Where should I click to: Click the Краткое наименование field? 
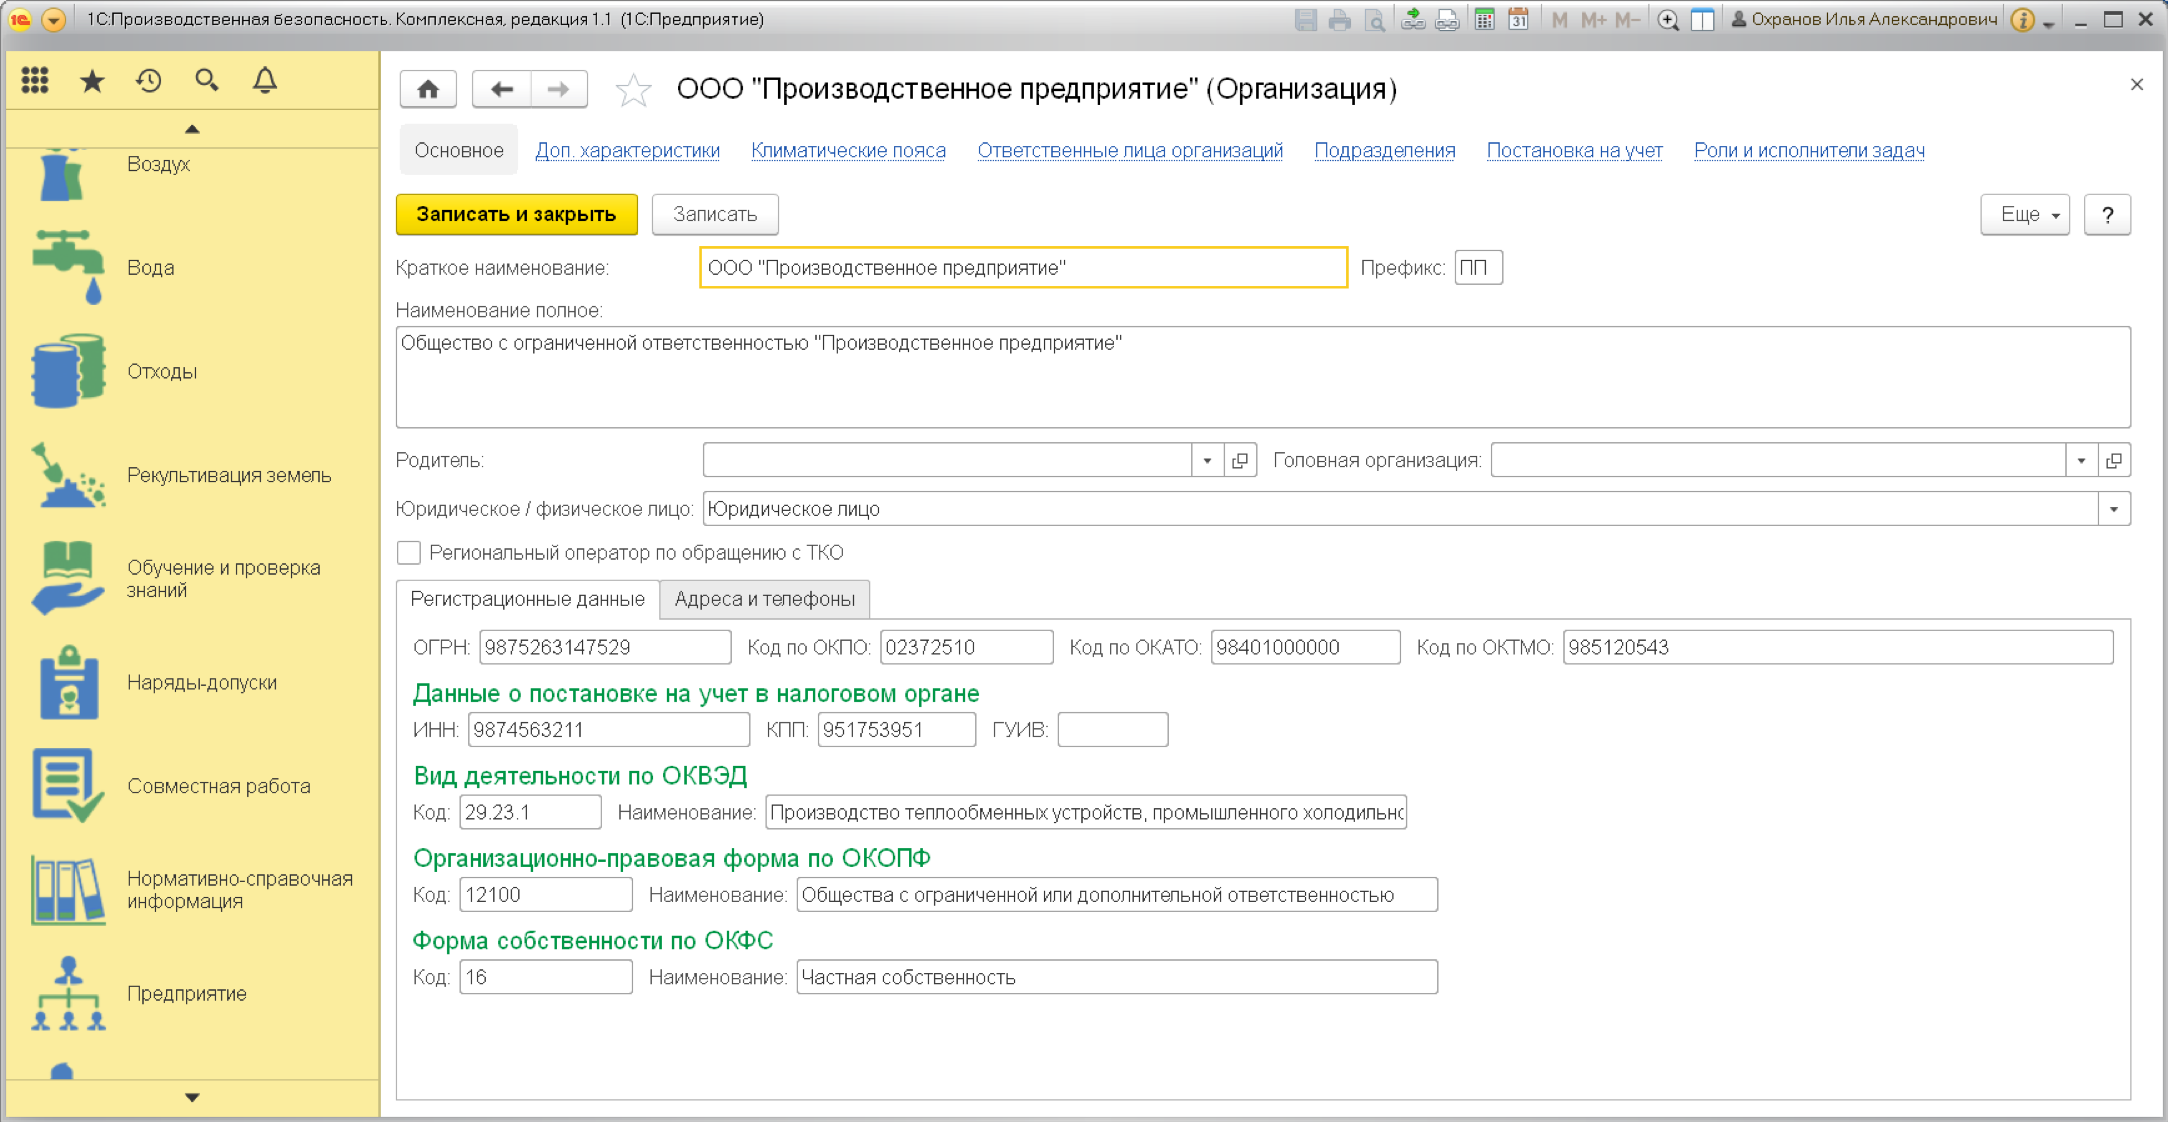(x=1023, y=268)
